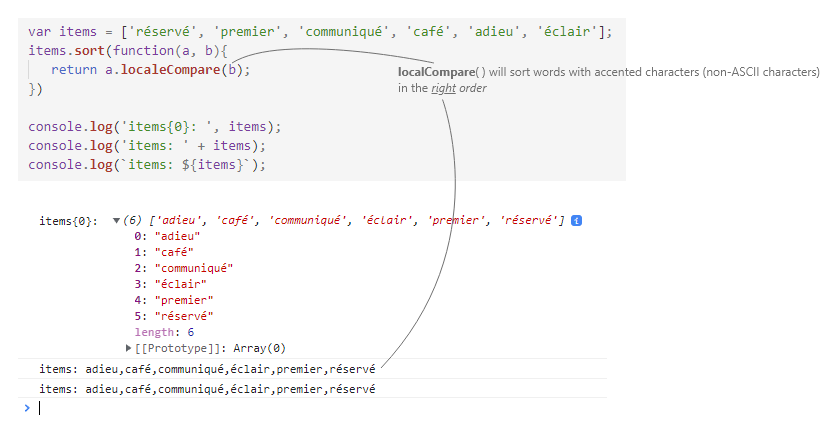Click the console.log('items{0}: ', items) line
This screenshot has width=840, height=439.
[154, 127]
